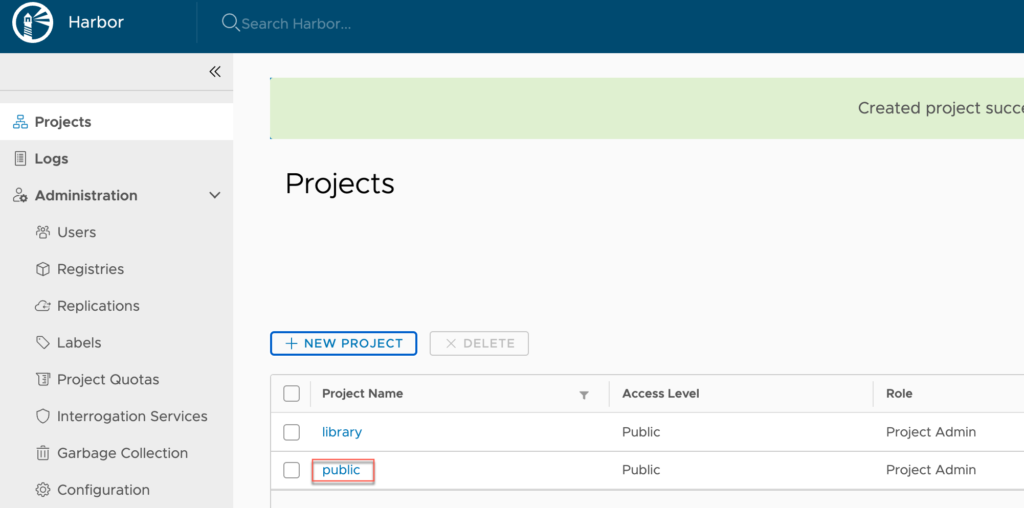Click the NEW PROJECT button
Image resolution: width=1024 pixels, height=508 pixels.
click(x=344, y=343)
